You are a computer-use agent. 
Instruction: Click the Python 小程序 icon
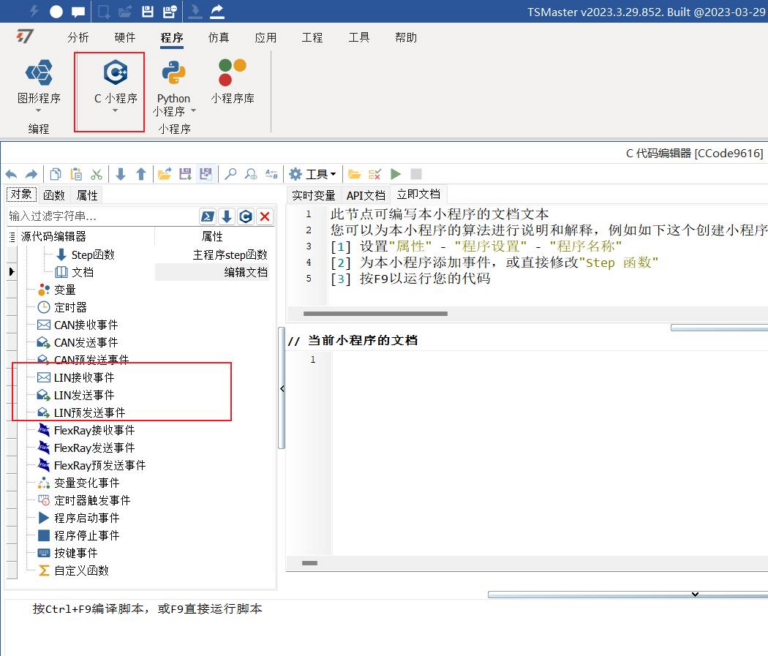click(173, 74)
